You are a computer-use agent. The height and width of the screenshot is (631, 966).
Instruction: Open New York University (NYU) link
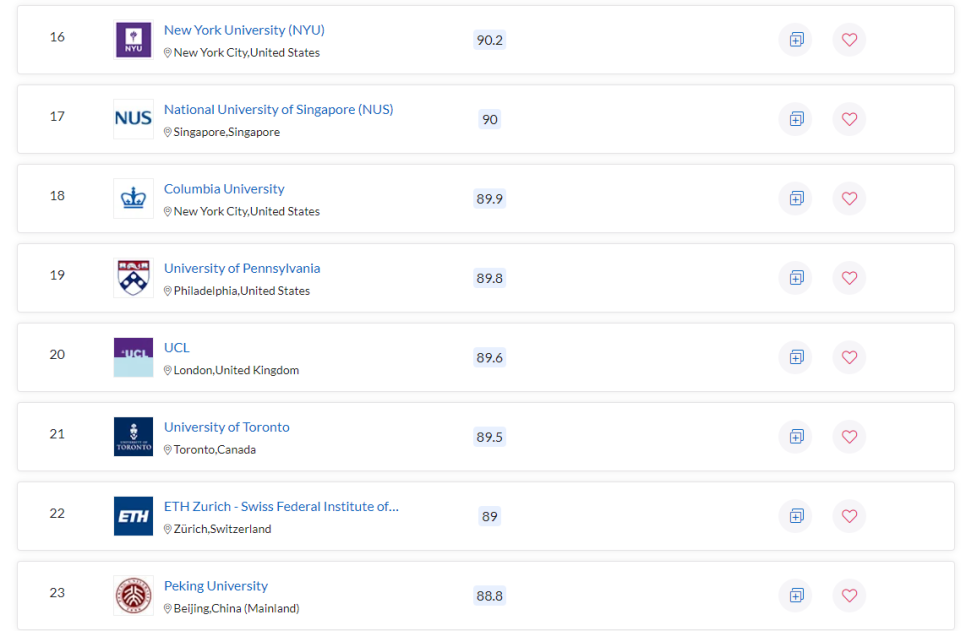(x=244, y=30)
